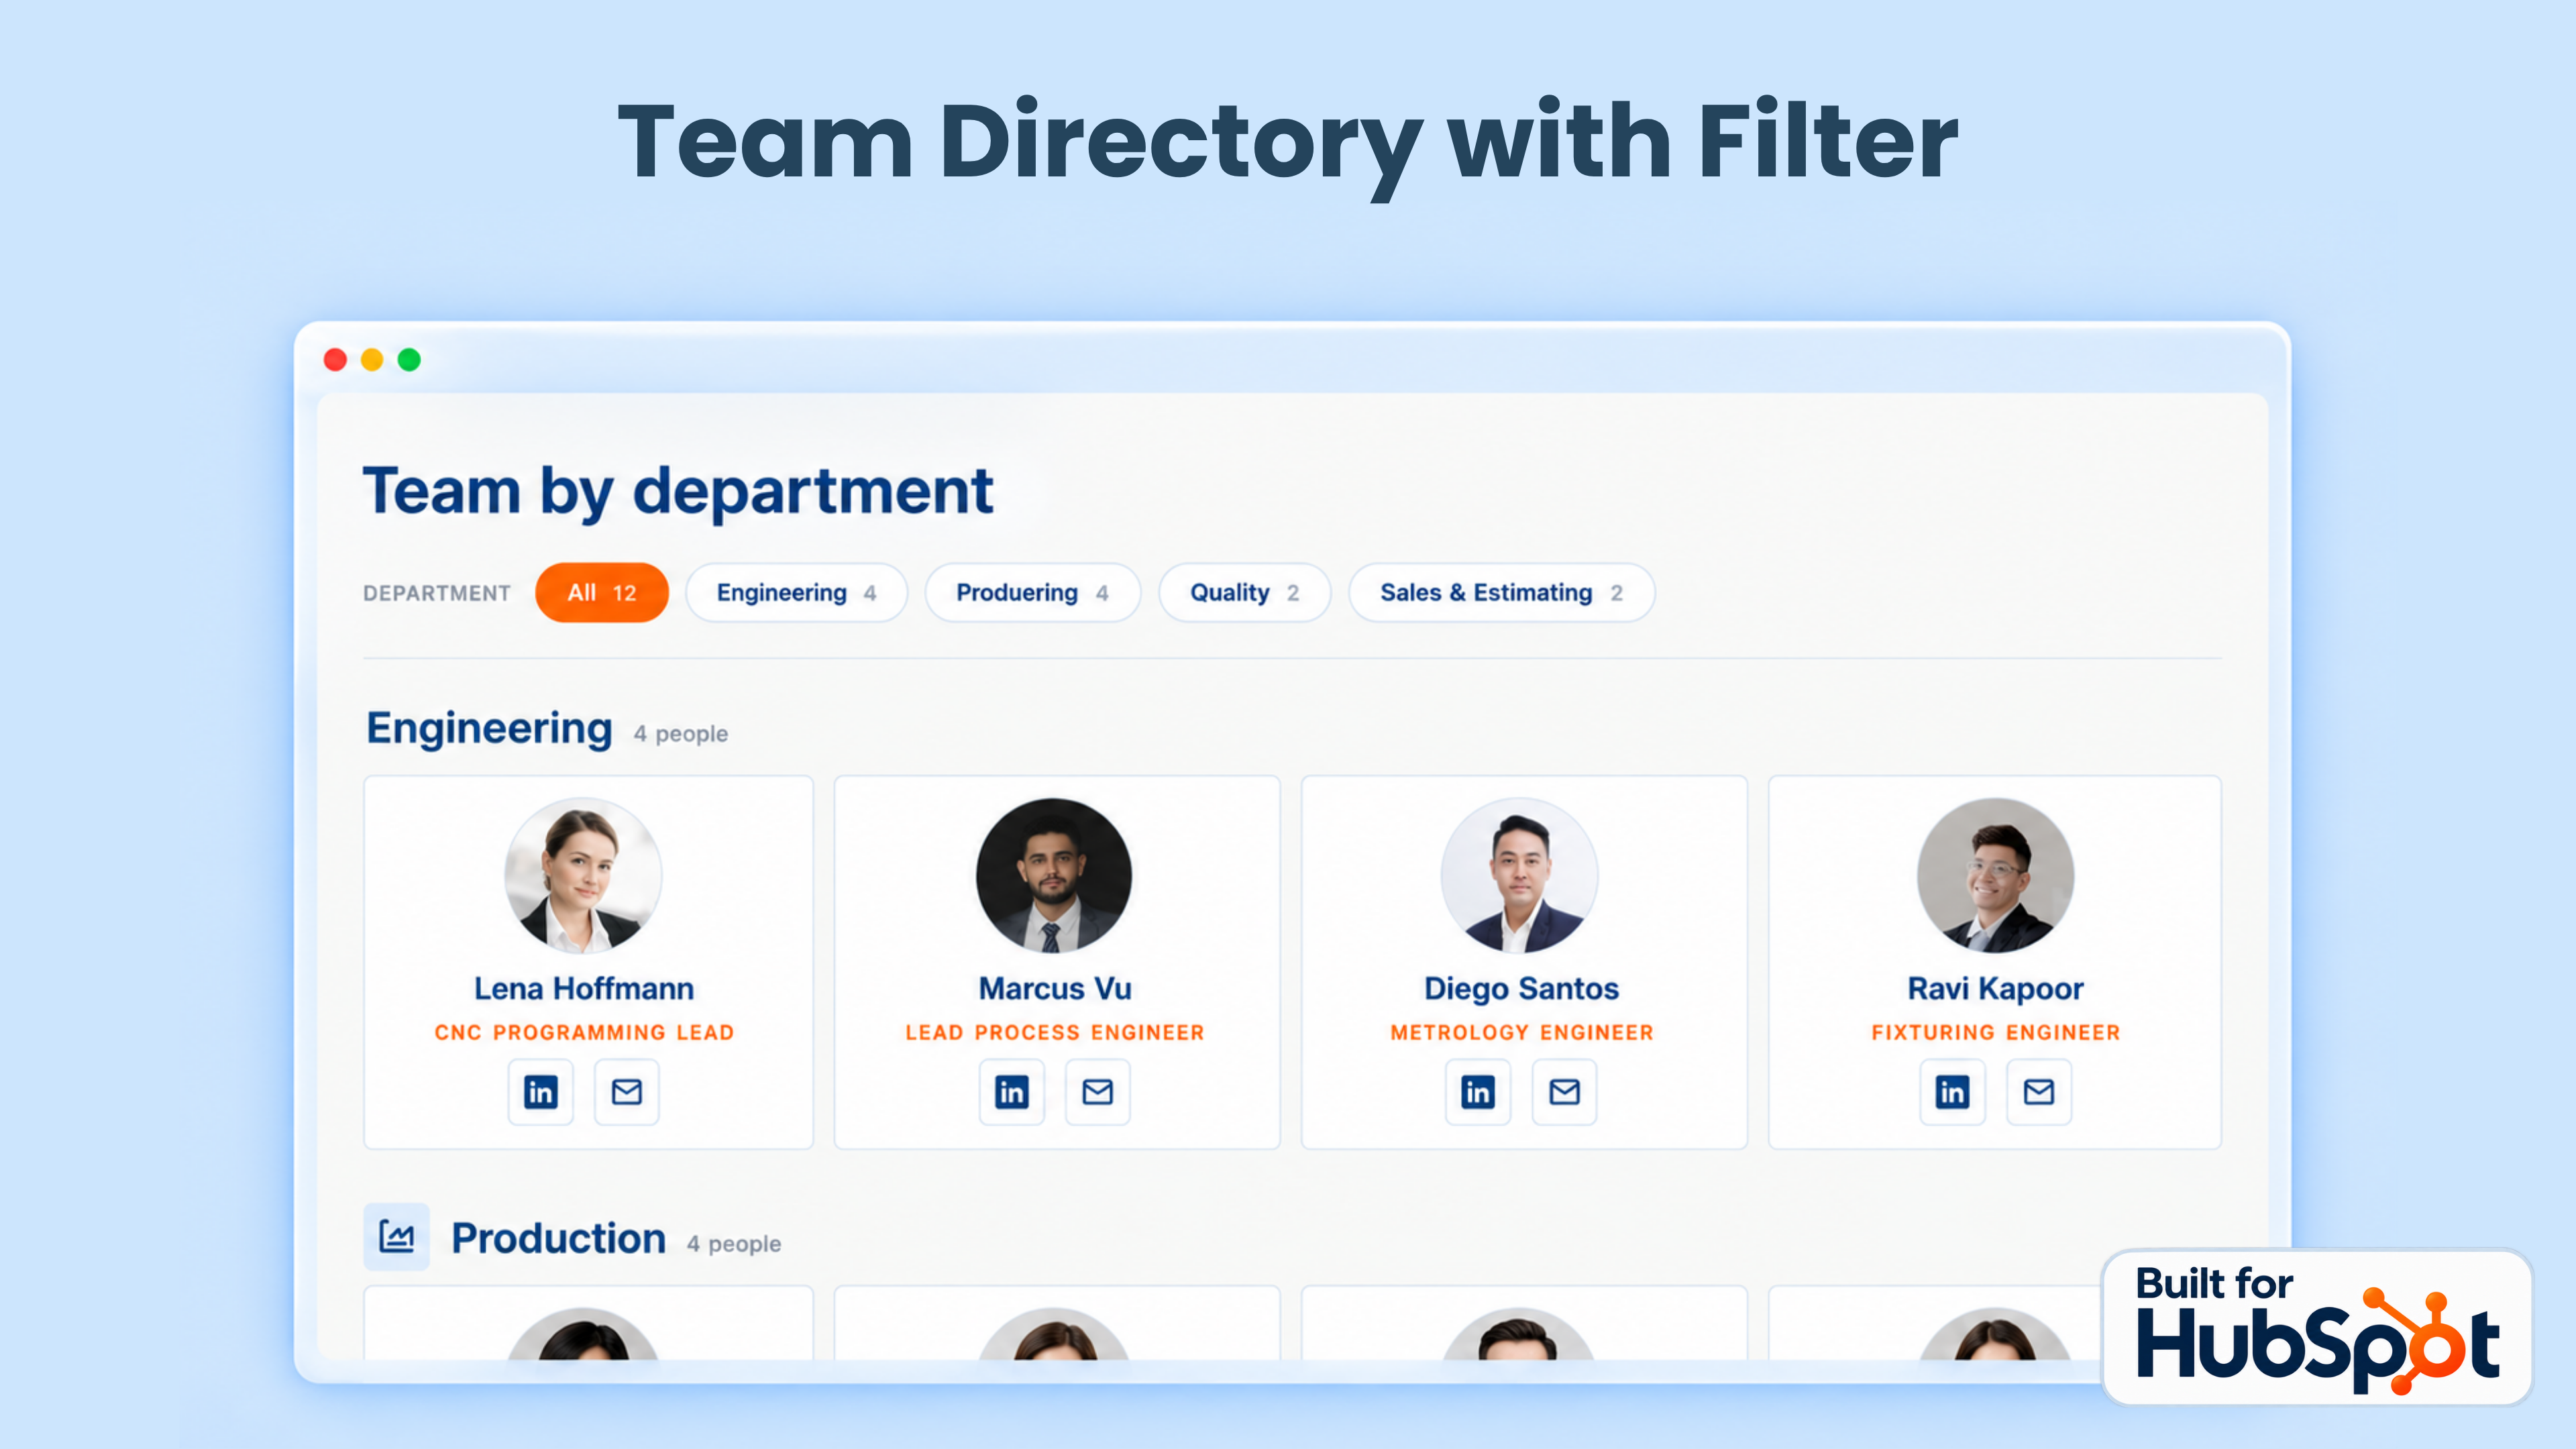Click the name Ravi Kapoor

(x=1995, y=988)
